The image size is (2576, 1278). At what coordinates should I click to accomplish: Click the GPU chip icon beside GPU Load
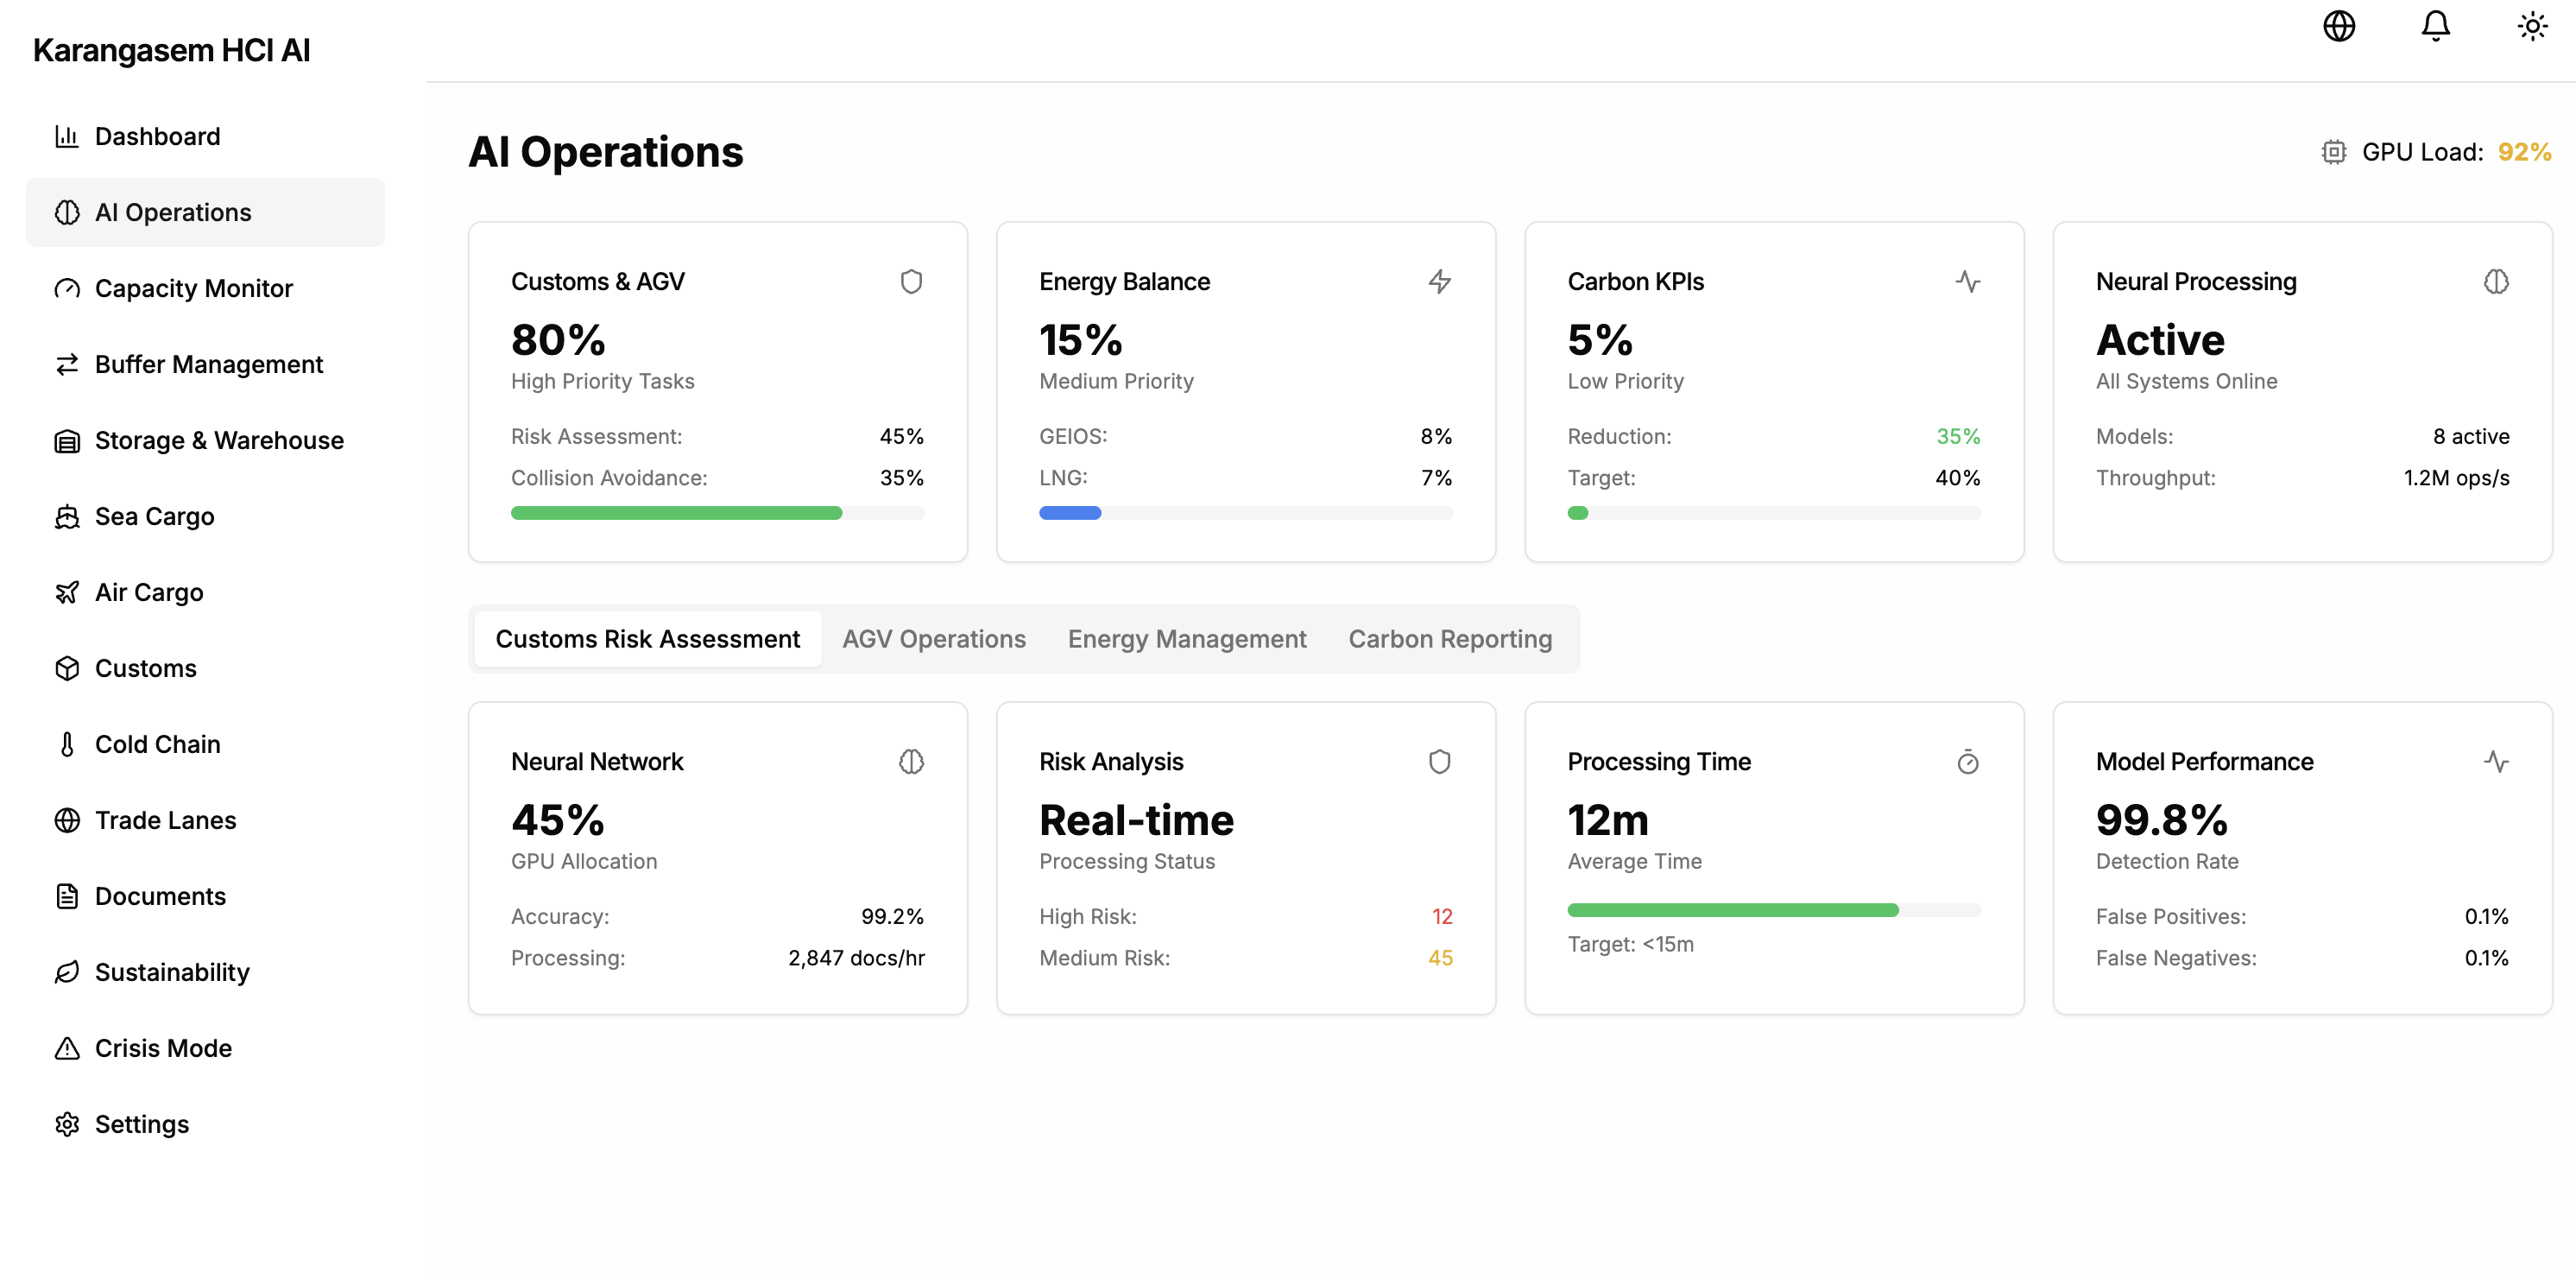point(2334,152)
